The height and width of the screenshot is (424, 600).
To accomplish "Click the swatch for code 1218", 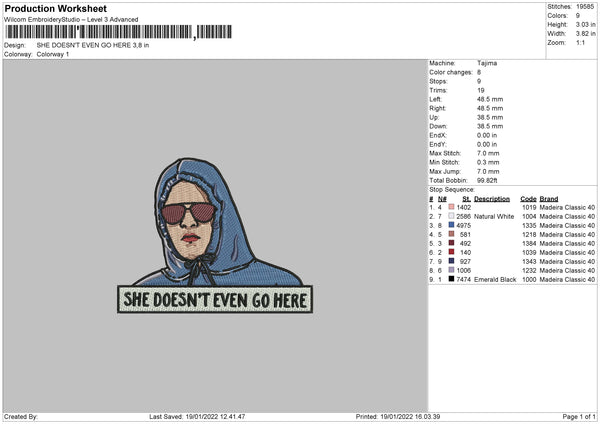I will click(x=452, y=234).
